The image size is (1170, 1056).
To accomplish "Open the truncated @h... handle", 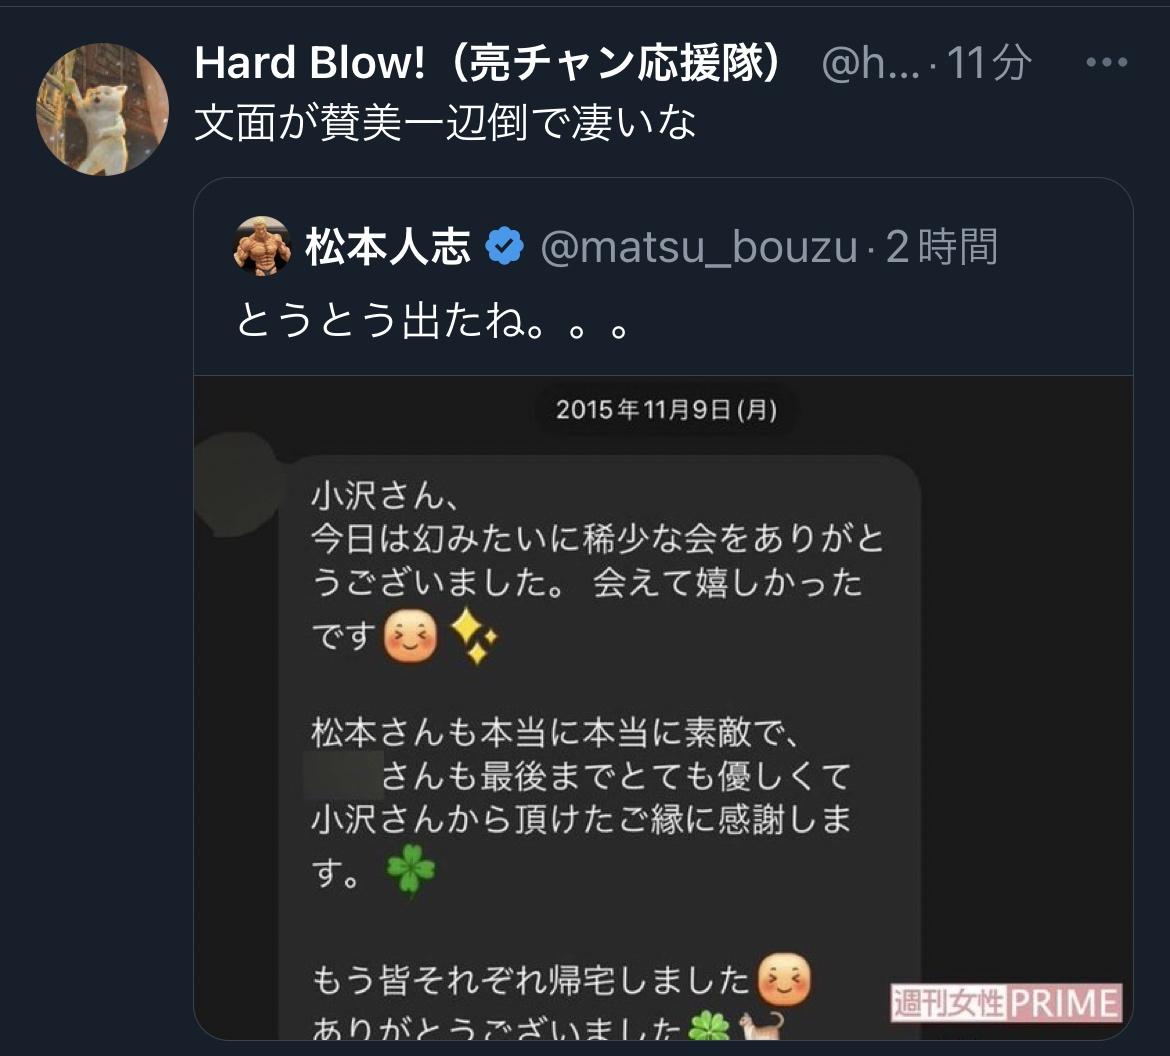I will 871,63.
